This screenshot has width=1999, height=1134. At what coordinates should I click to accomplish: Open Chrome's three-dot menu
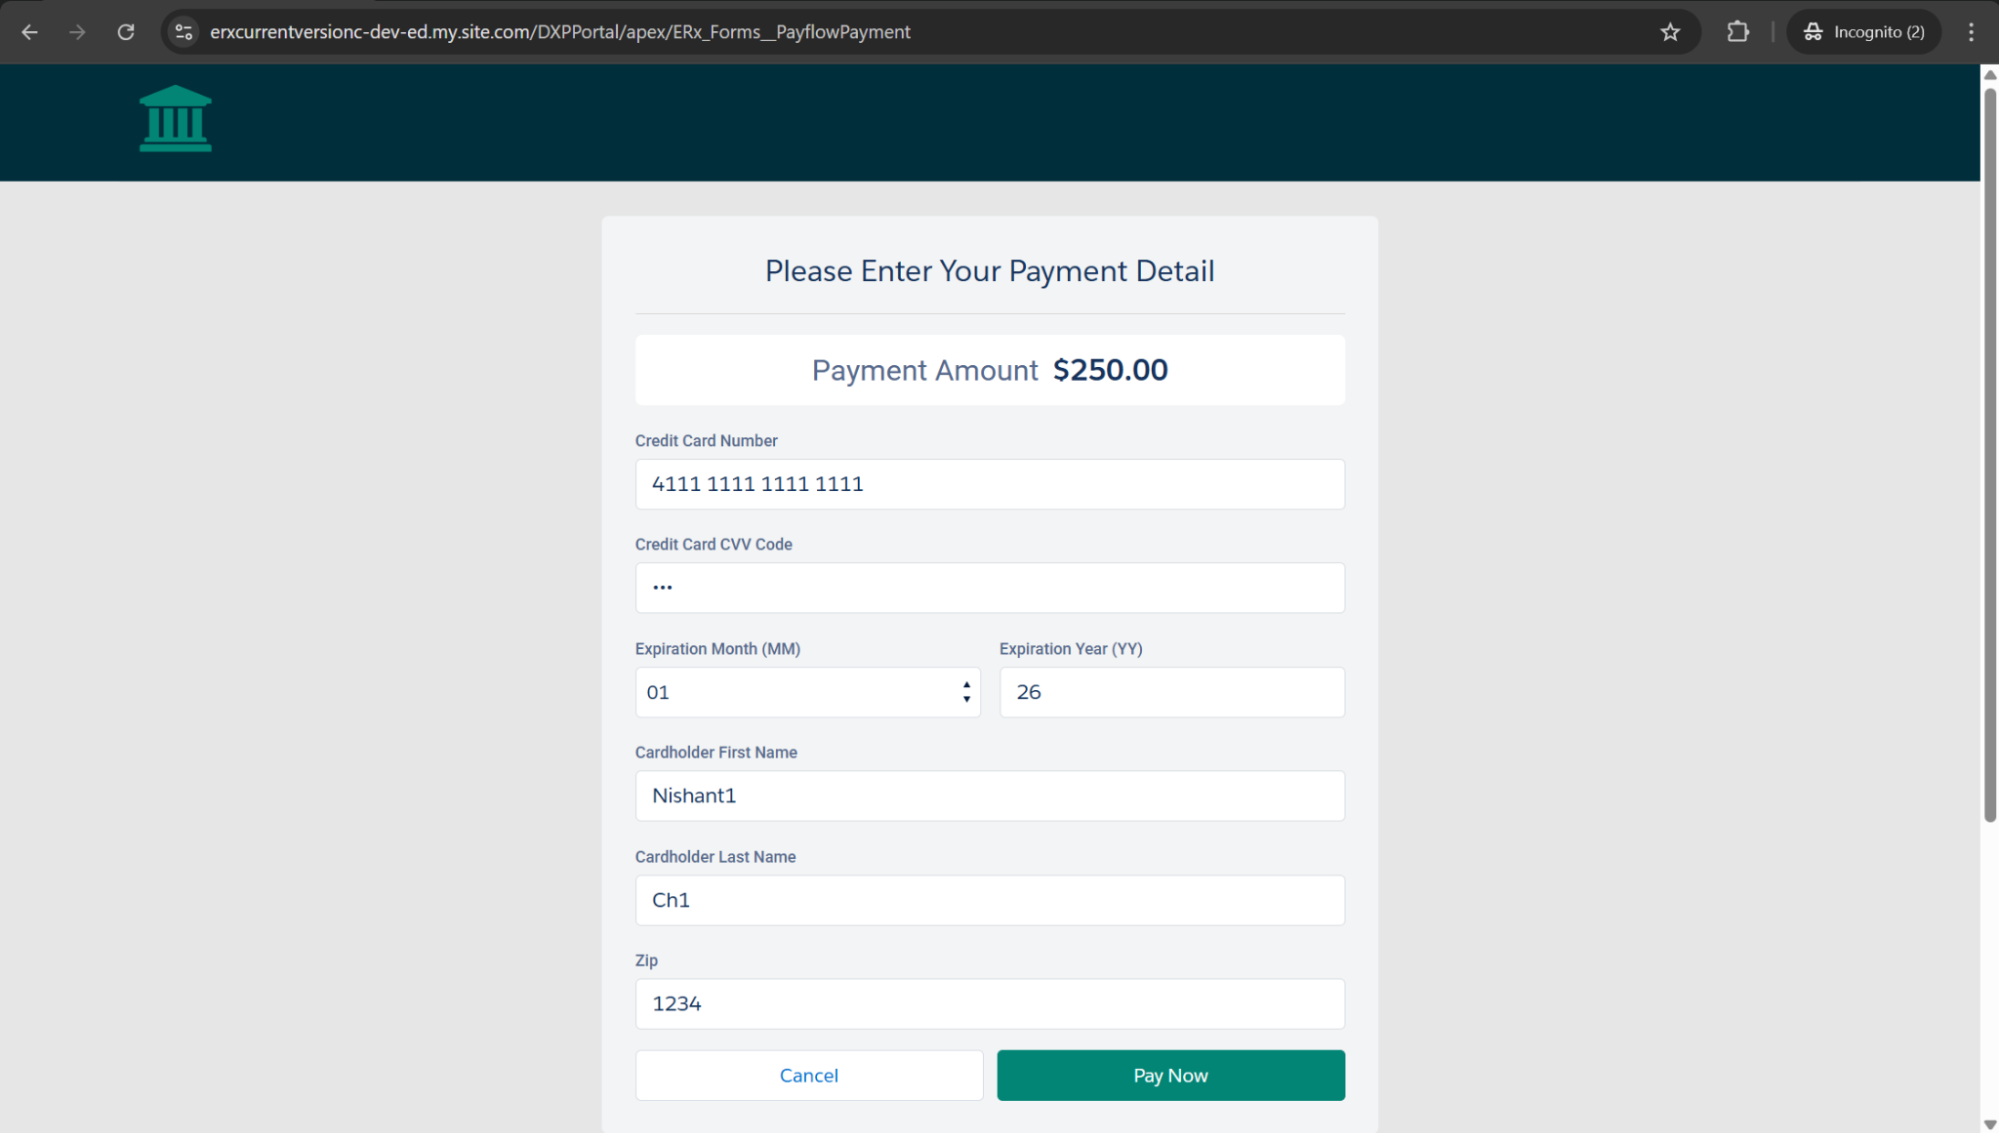point(1971,32)
